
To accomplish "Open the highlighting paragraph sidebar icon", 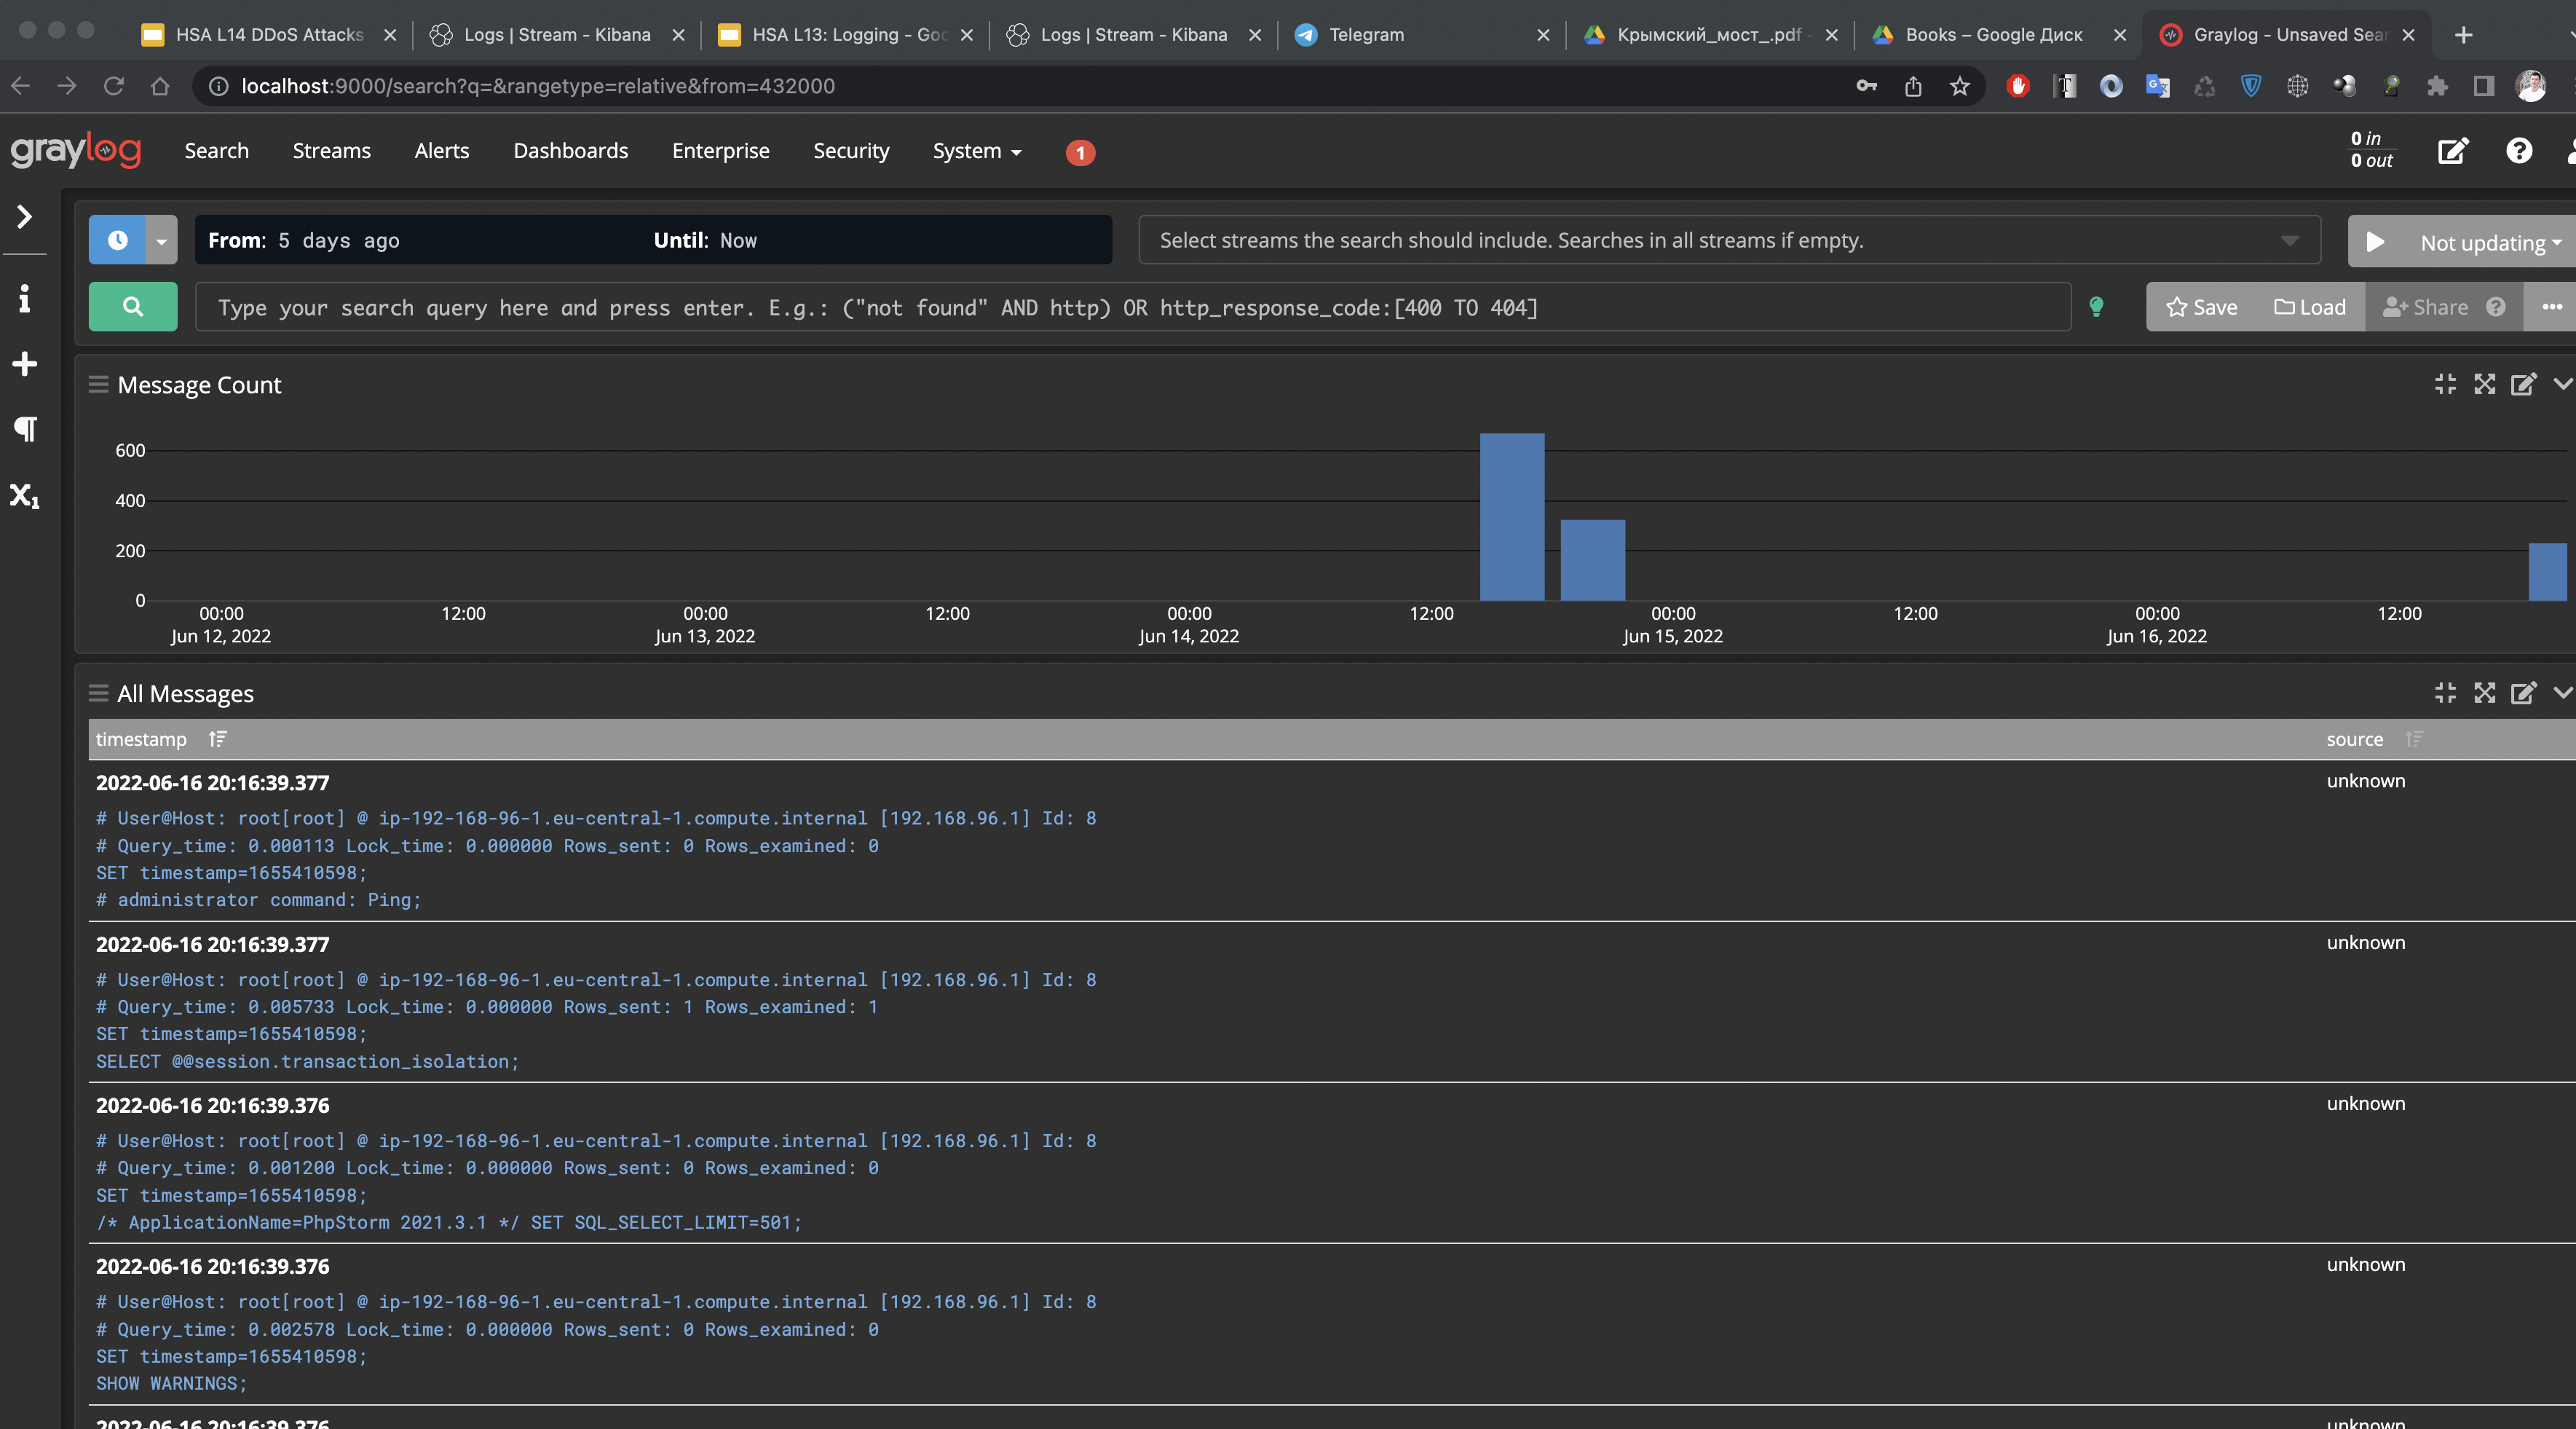I will tap(25, 429).
